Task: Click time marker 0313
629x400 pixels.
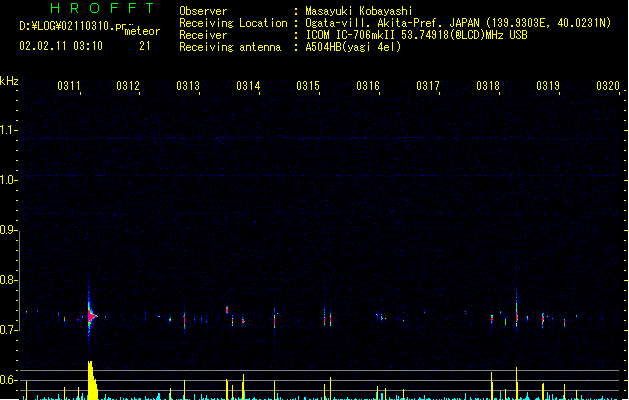Action: (x=188, y=86)
